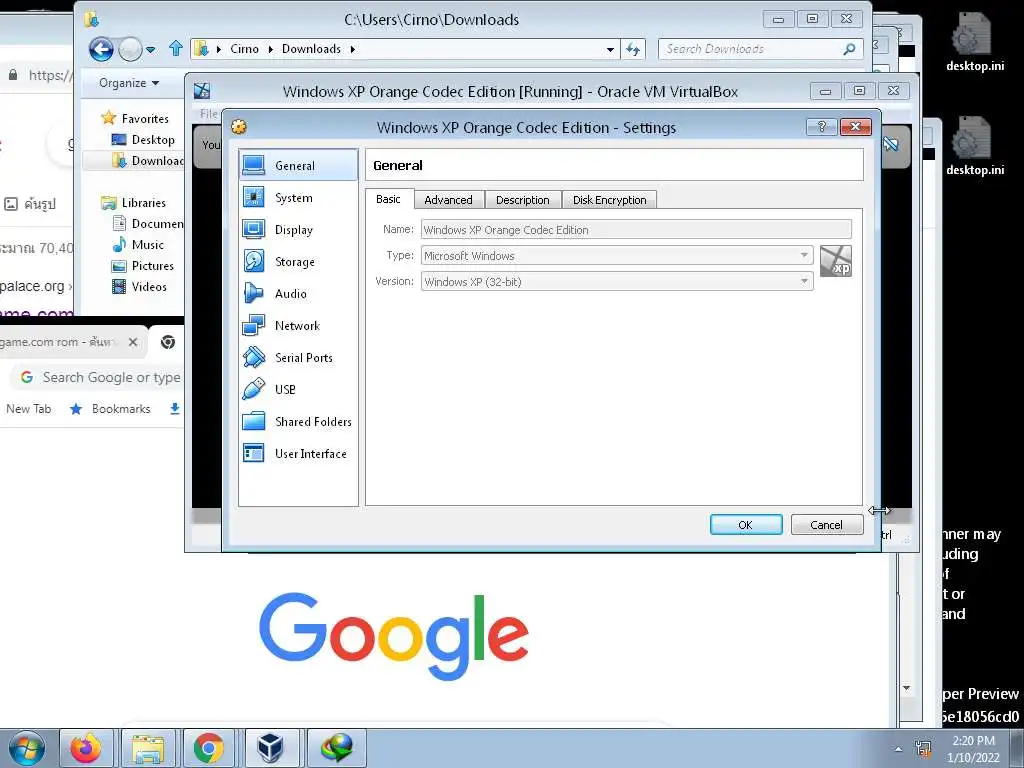Image resolution: width=1024 pixels, height=768 pixels.
Task: Select the General settings category icon
Action: click(253, 165)
